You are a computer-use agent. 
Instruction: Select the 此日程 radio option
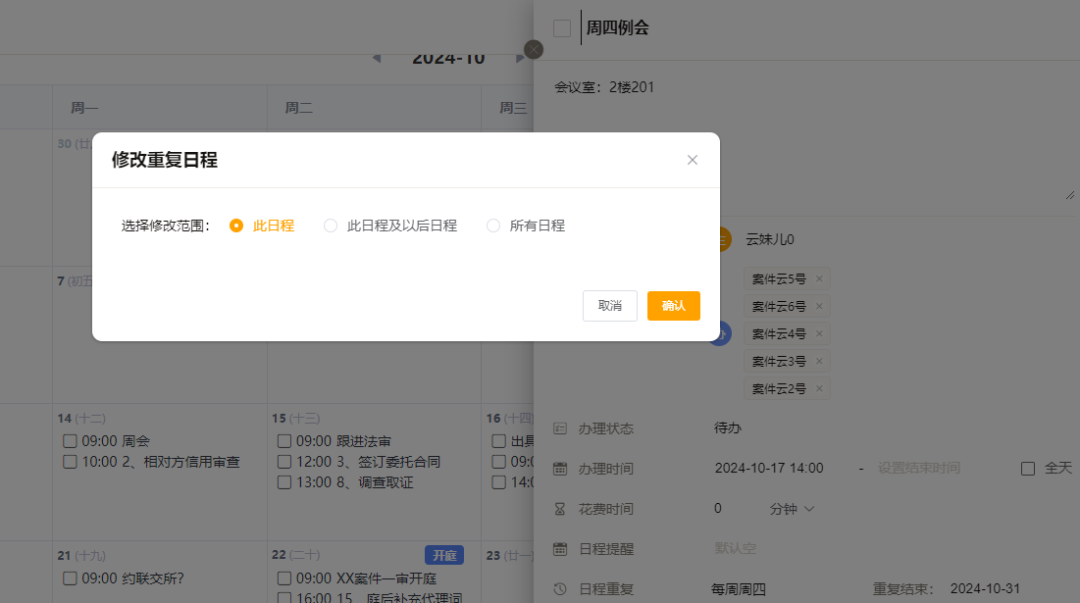pyautogui.click(x=237, y=226)
